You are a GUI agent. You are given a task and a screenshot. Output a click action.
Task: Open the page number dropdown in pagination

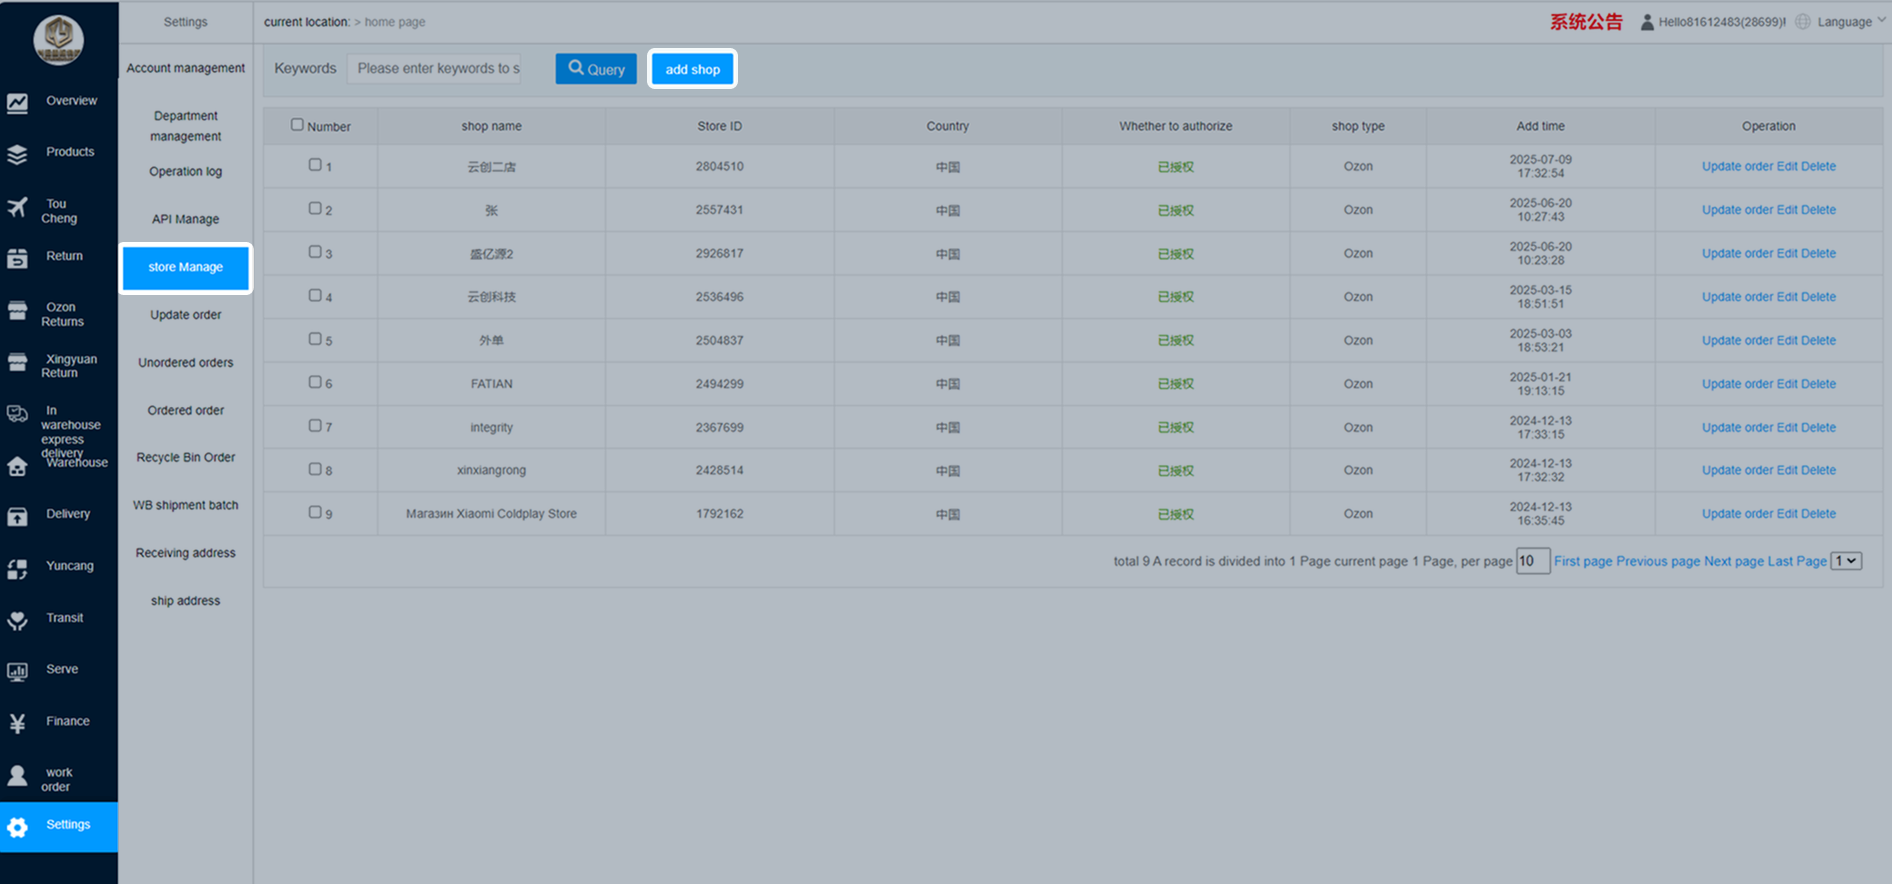tap(1846, 561)
